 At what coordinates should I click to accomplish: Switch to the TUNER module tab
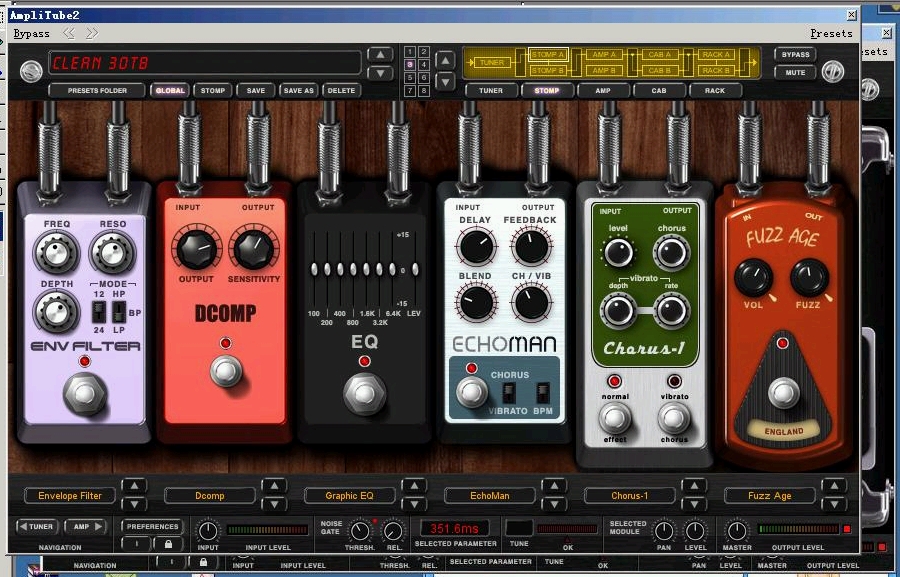point(491,91)
